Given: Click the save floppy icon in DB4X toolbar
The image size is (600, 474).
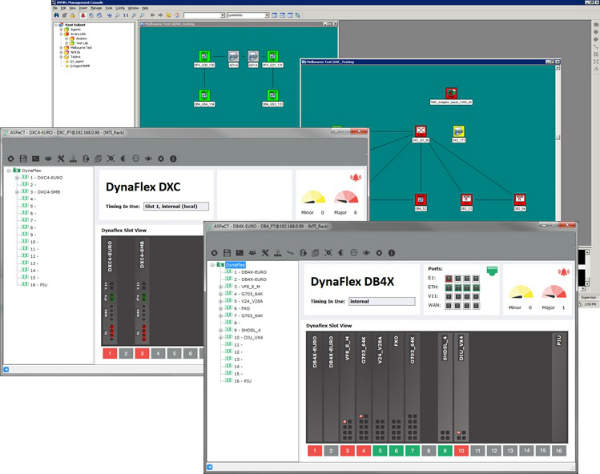Looking at the screenshot, I should click(x=228, y=251).
